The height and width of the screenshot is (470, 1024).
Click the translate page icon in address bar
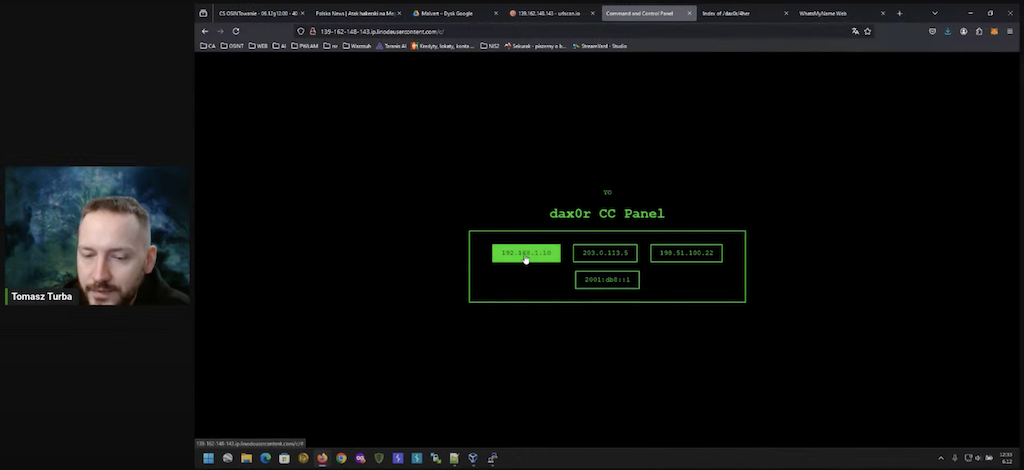coord(854,31)
